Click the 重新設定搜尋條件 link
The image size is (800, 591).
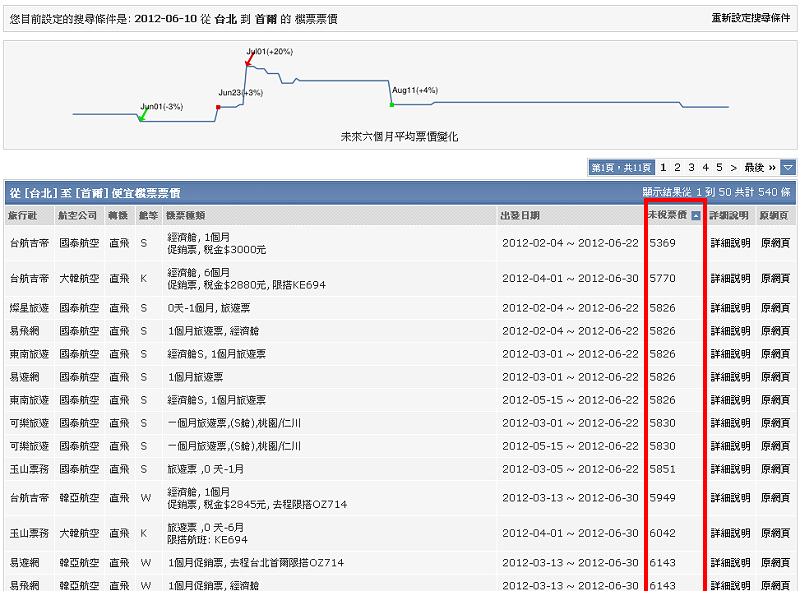(751, 18)
